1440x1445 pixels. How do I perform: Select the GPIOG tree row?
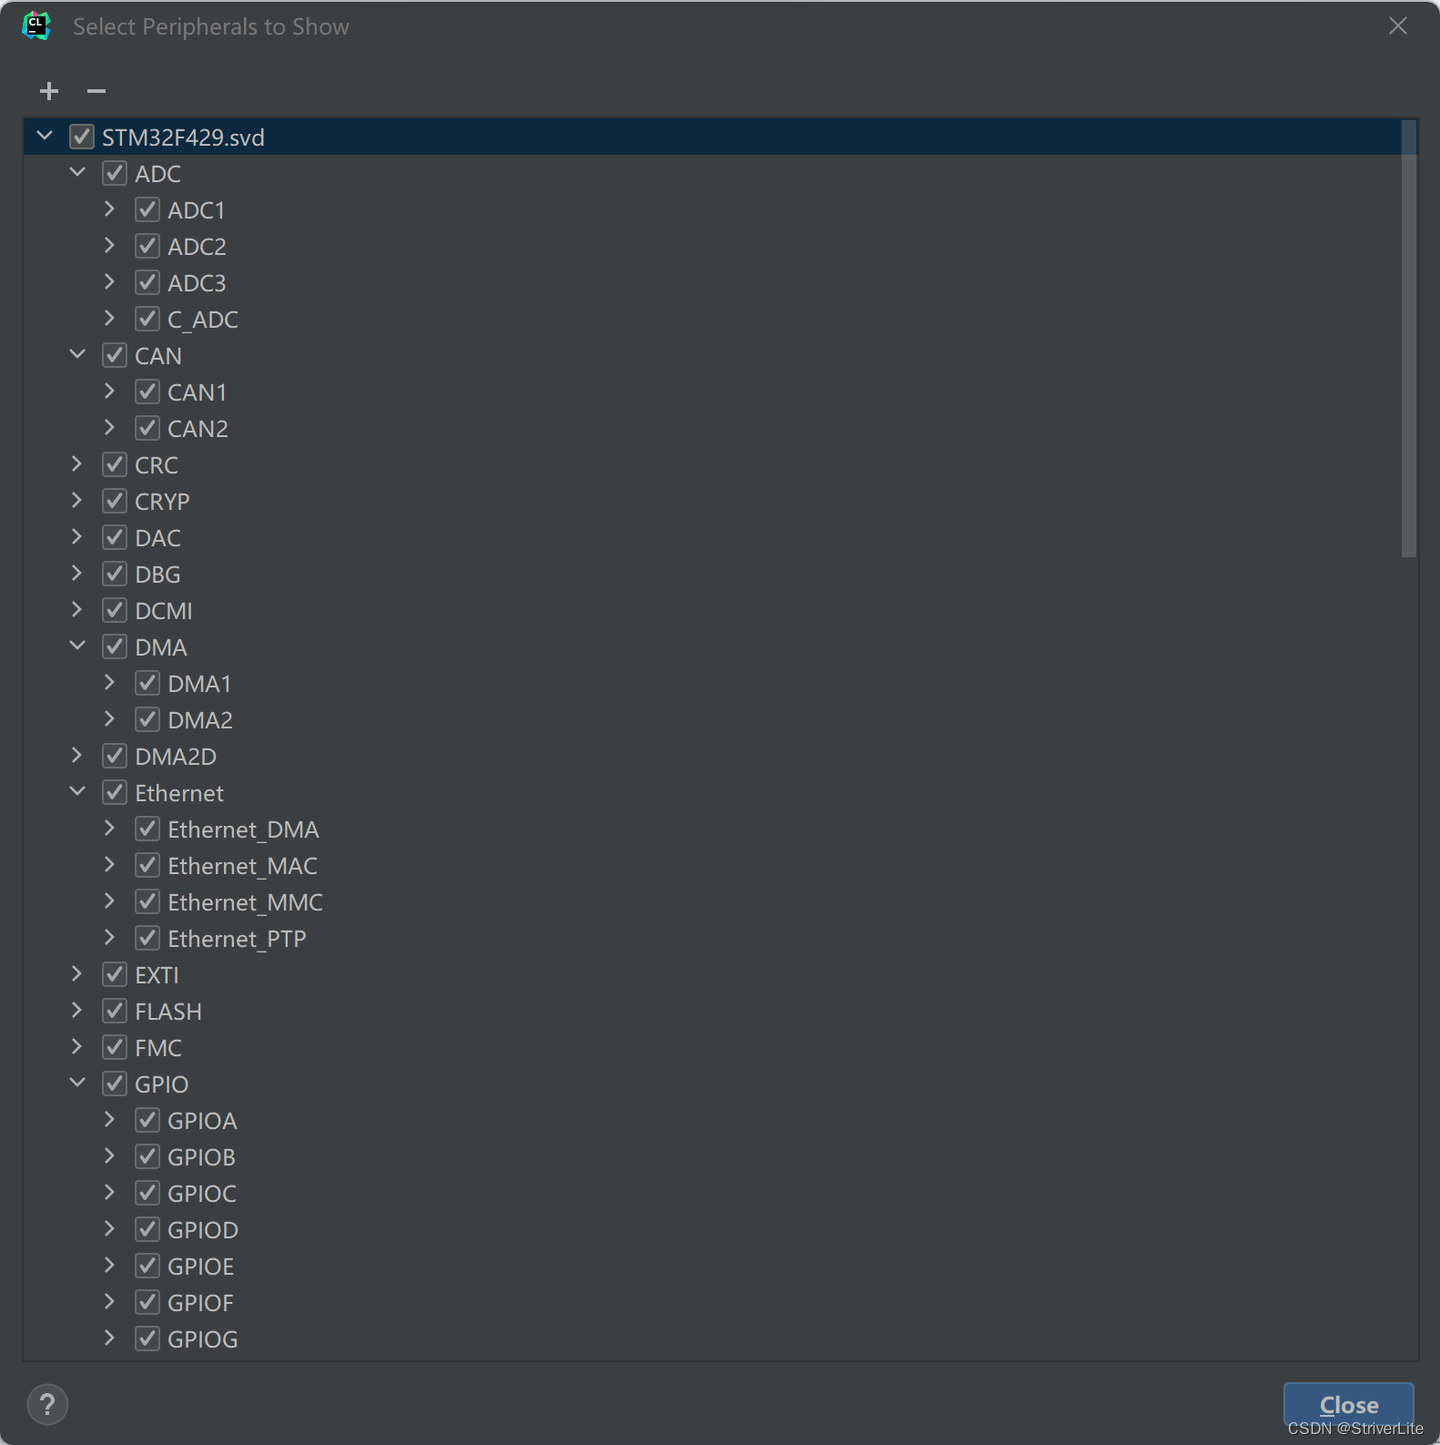click(712, 1339)
